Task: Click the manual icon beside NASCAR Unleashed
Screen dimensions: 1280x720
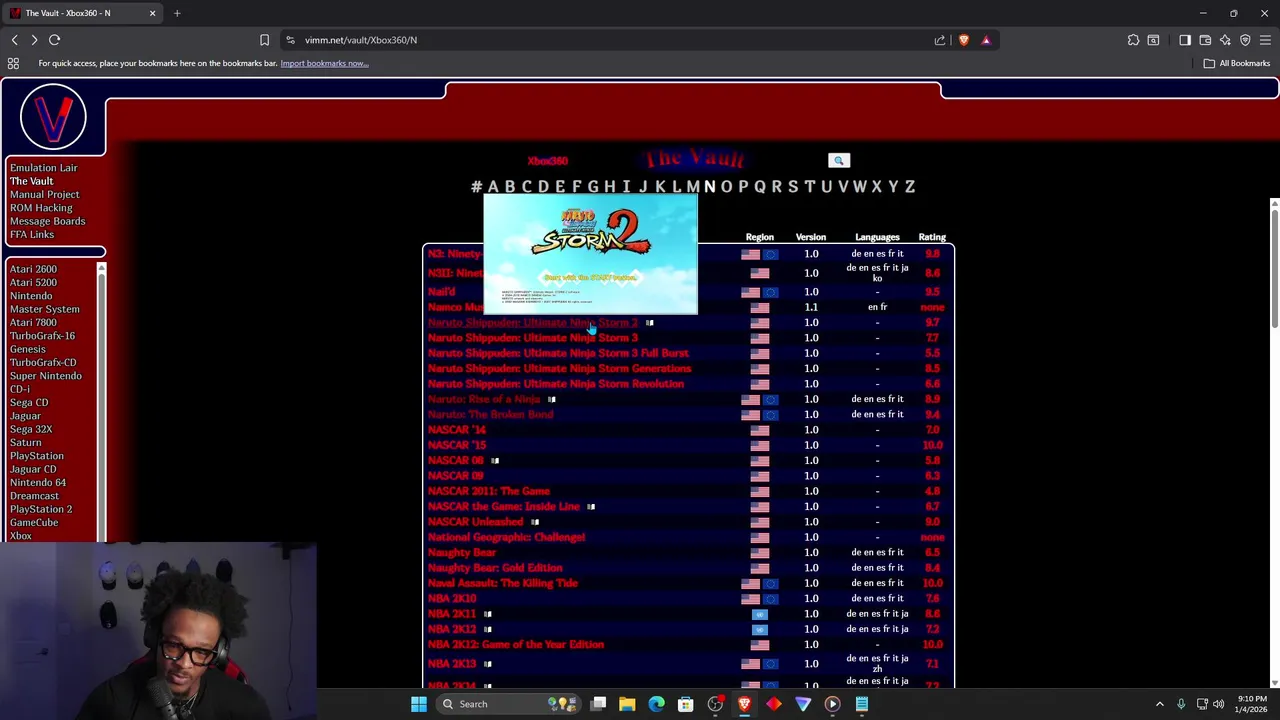Action: pos(535,522)
